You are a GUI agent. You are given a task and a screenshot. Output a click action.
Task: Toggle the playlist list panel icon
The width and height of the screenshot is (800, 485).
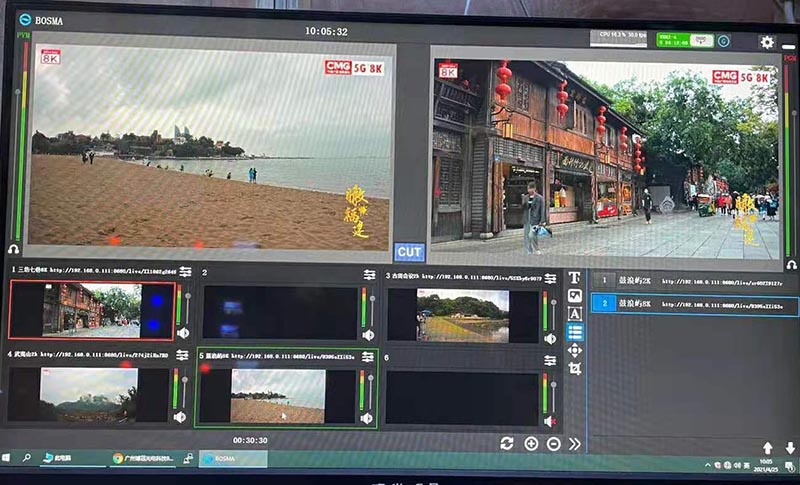(575, 332)
